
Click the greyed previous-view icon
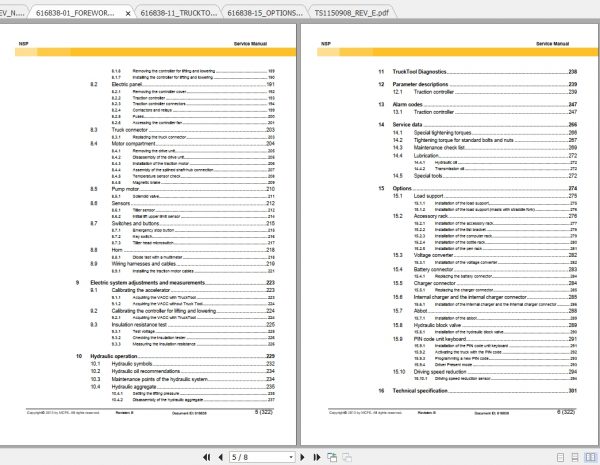pos(347,457)
